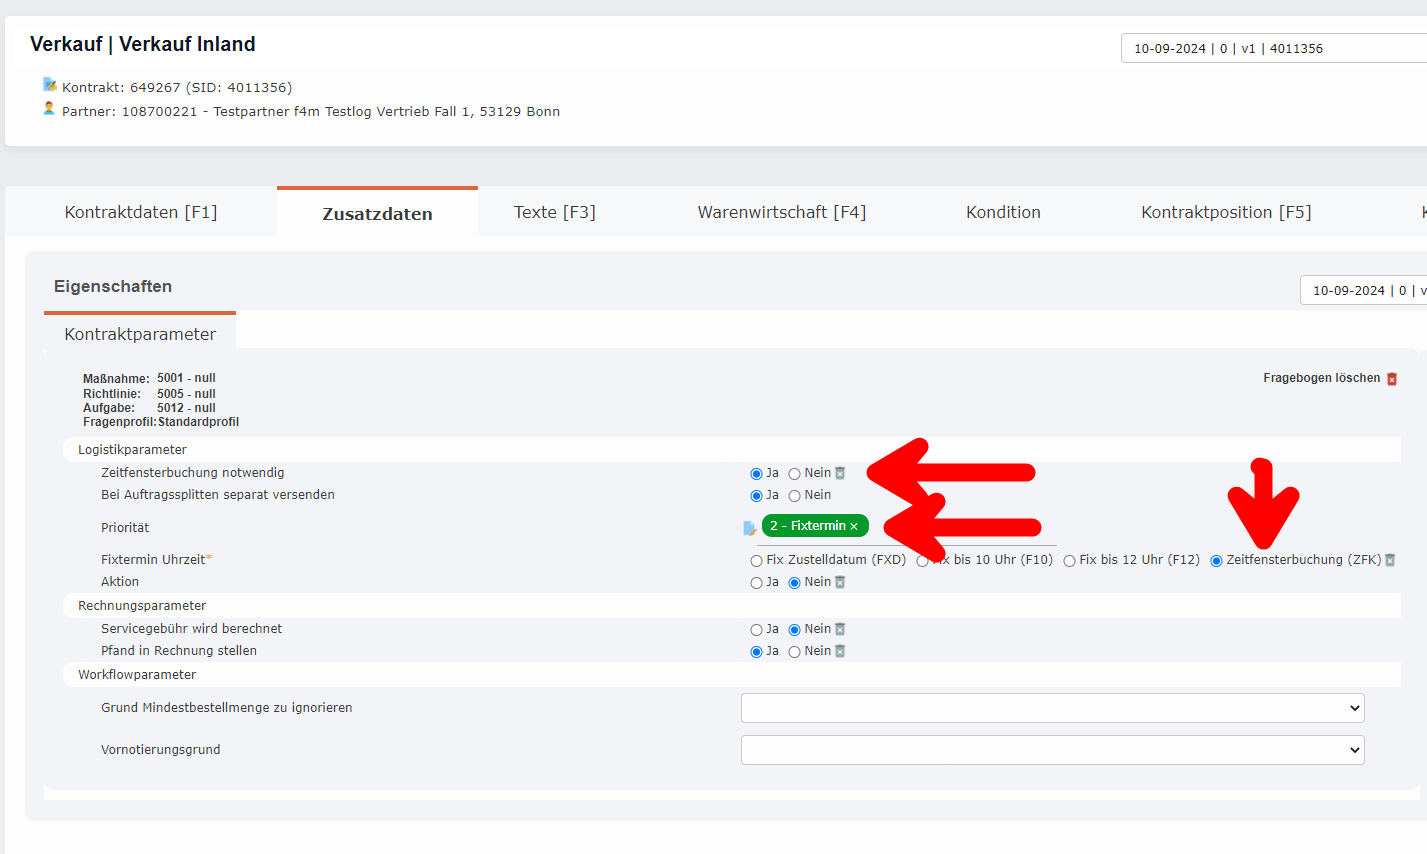The height and width of the screenshot is (854, 1427).
Task: Click trash icon in Servicegebühr wird berechnet row
Action: coord(840,629)
